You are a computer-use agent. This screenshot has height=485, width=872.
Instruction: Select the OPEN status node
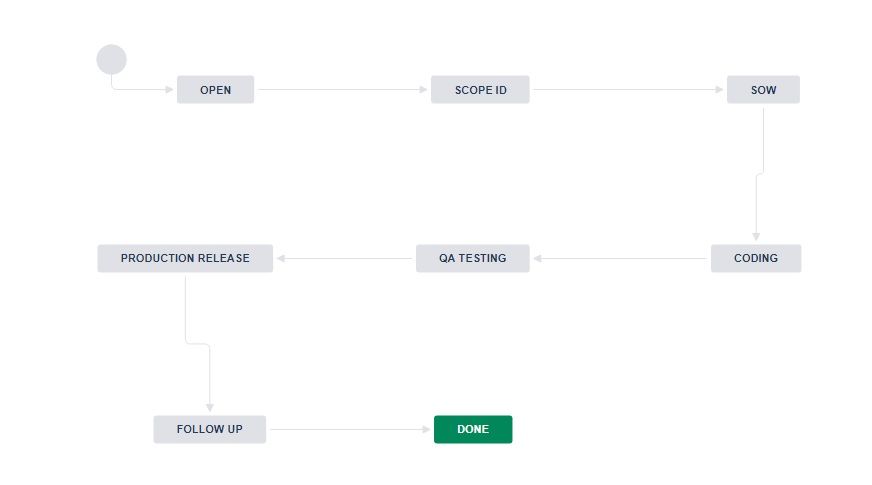pos(215,90)
